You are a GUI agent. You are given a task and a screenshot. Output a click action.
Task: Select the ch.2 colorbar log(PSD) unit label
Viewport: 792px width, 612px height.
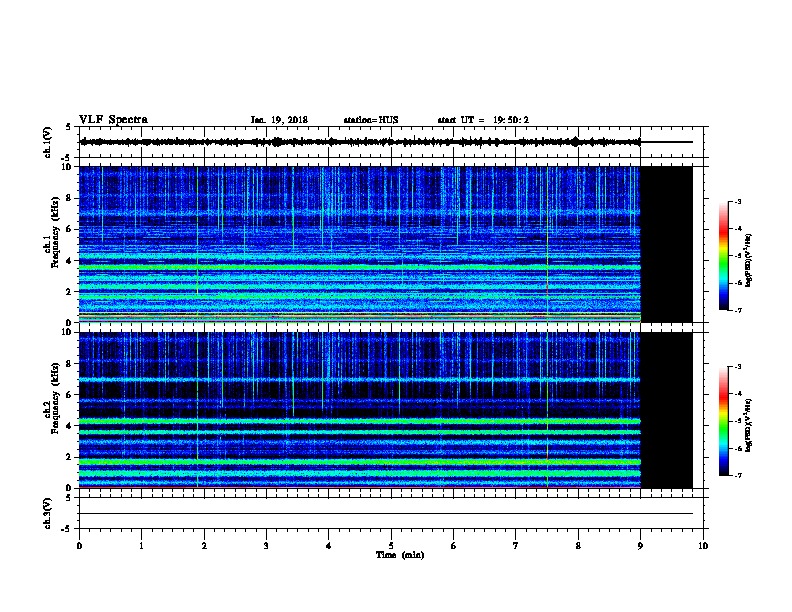(x=749, y=425)
